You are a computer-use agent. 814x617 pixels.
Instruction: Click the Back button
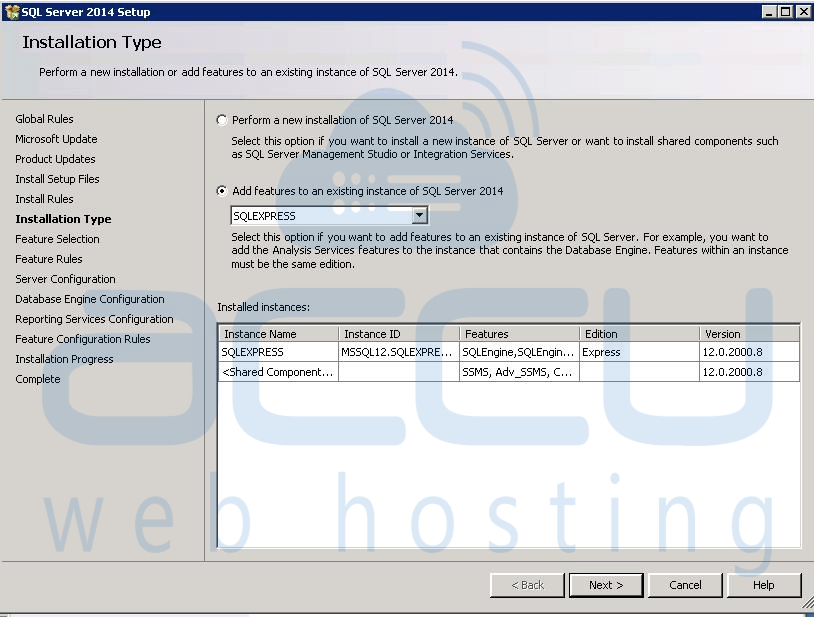click(x=527, y=585)
